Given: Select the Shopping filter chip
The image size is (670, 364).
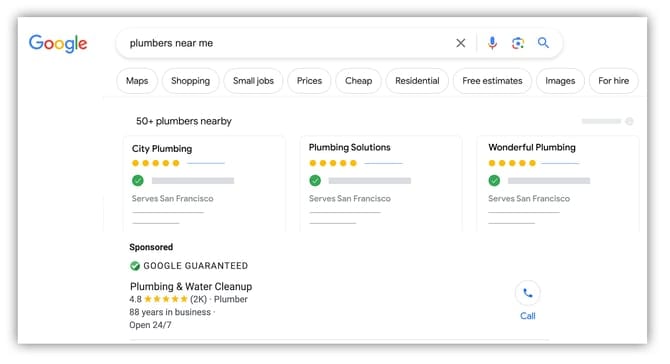Looking at the screenshot, I should (191, 81).
